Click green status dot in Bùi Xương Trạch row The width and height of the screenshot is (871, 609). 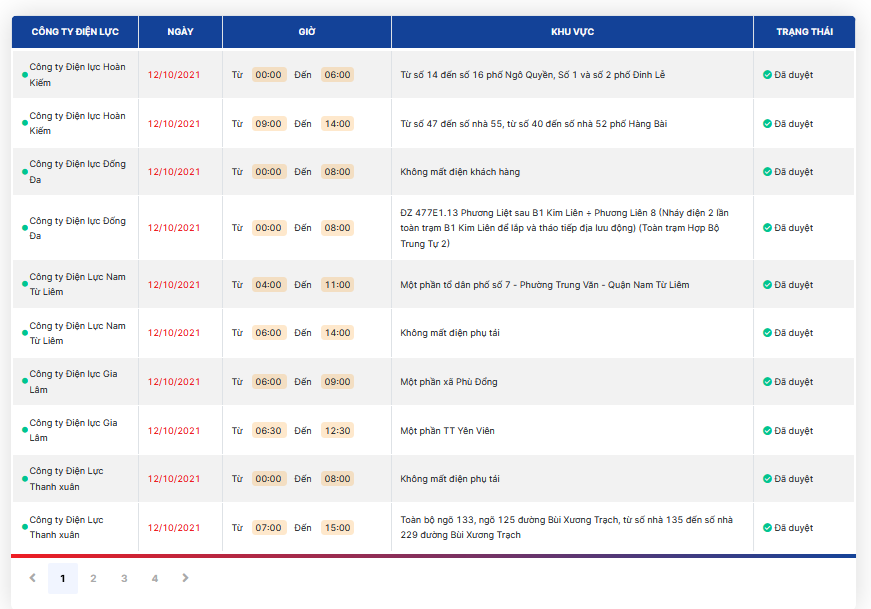coord(24,527)
